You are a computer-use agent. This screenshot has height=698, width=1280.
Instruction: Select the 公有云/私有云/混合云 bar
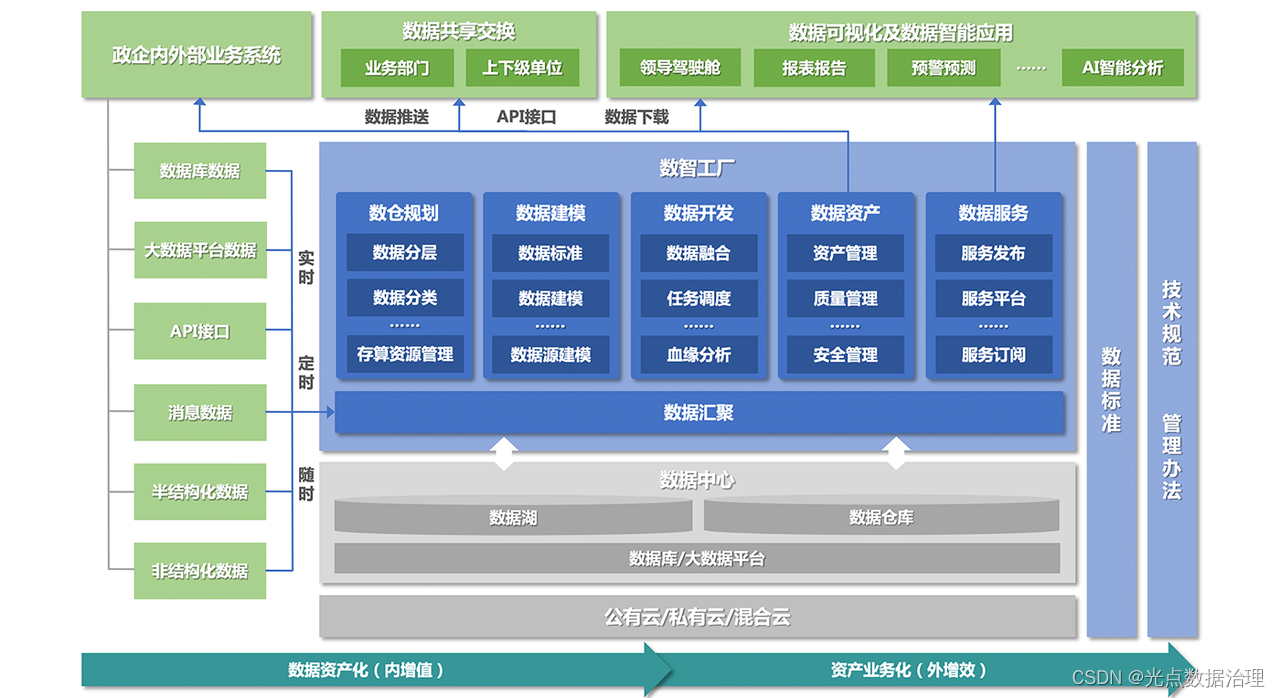pos(697,617)
